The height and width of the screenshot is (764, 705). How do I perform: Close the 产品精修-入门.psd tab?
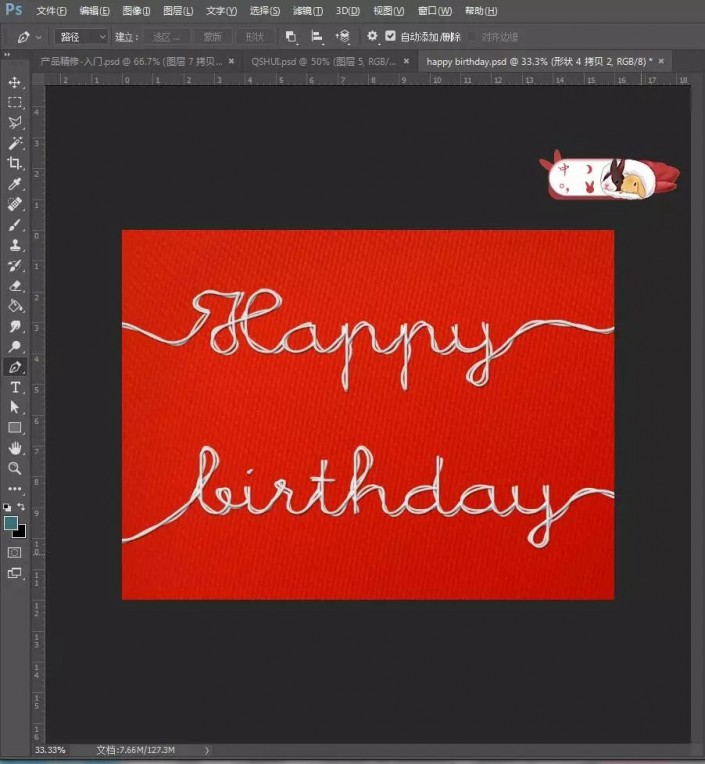click(231, 61)
